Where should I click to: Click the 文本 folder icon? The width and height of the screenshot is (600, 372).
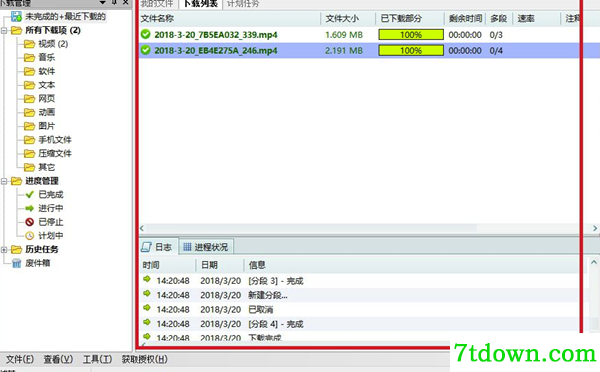[29, 85]
